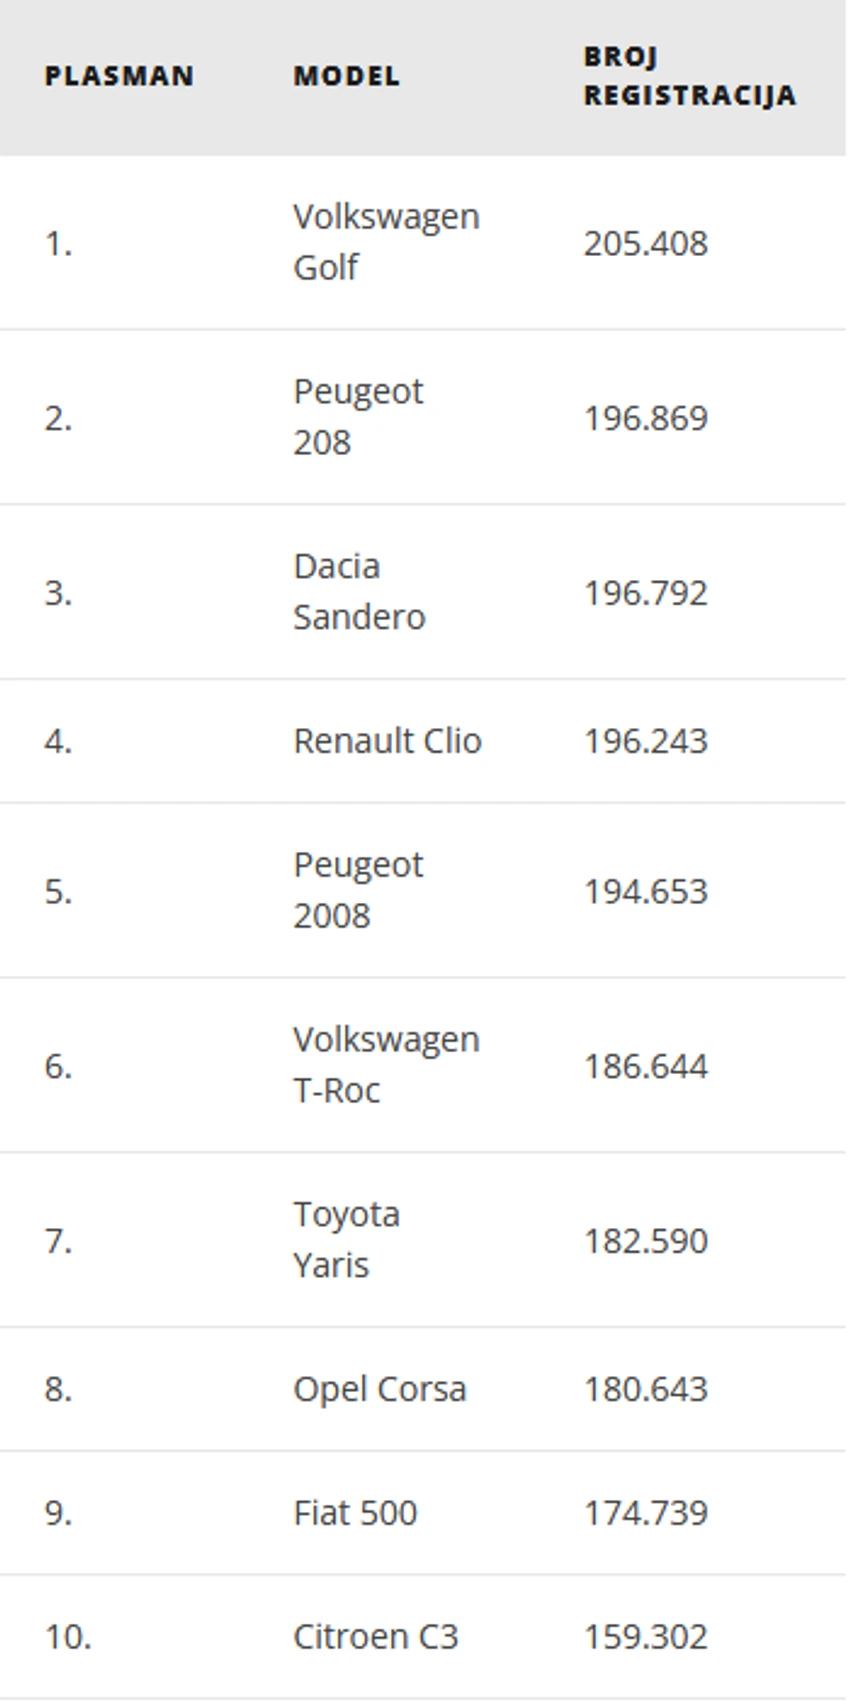The height and width of the screenshot is (1704, 850).
Task: Click registration count 196.792
Action: coord(646,593)
